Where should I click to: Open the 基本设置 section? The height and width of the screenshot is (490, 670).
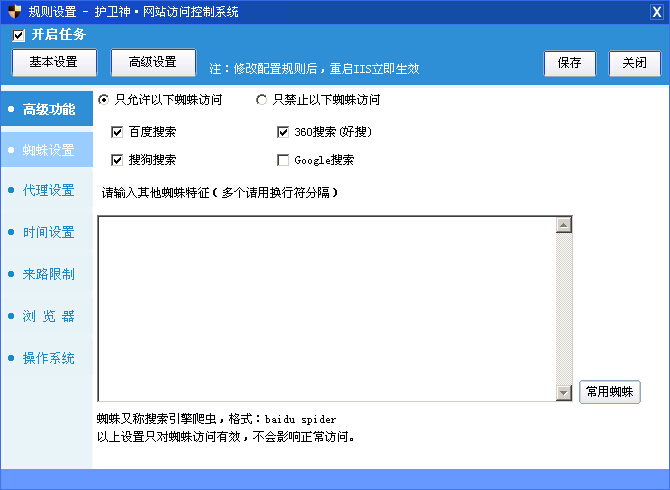click(x=54, y=62)
